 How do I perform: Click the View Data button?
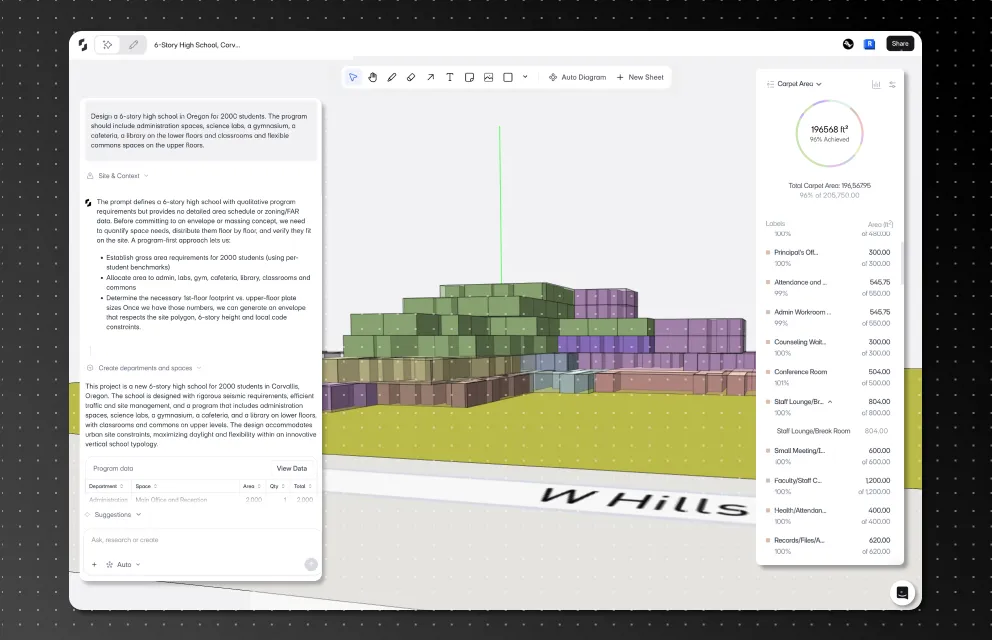tap(292, 469)
